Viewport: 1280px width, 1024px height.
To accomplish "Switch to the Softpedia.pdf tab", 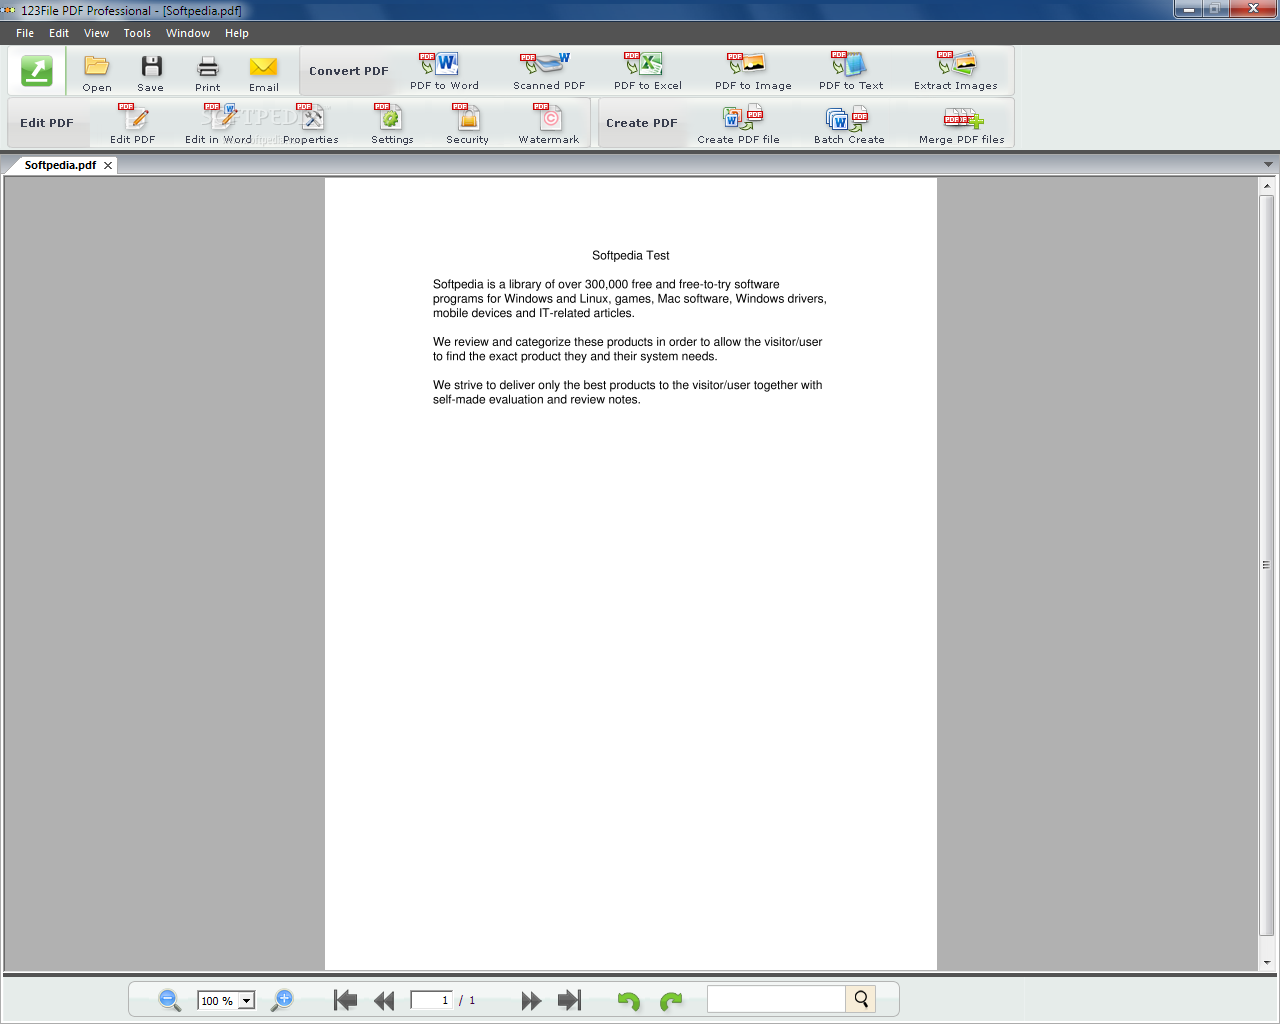I will (x=60, y=165).
